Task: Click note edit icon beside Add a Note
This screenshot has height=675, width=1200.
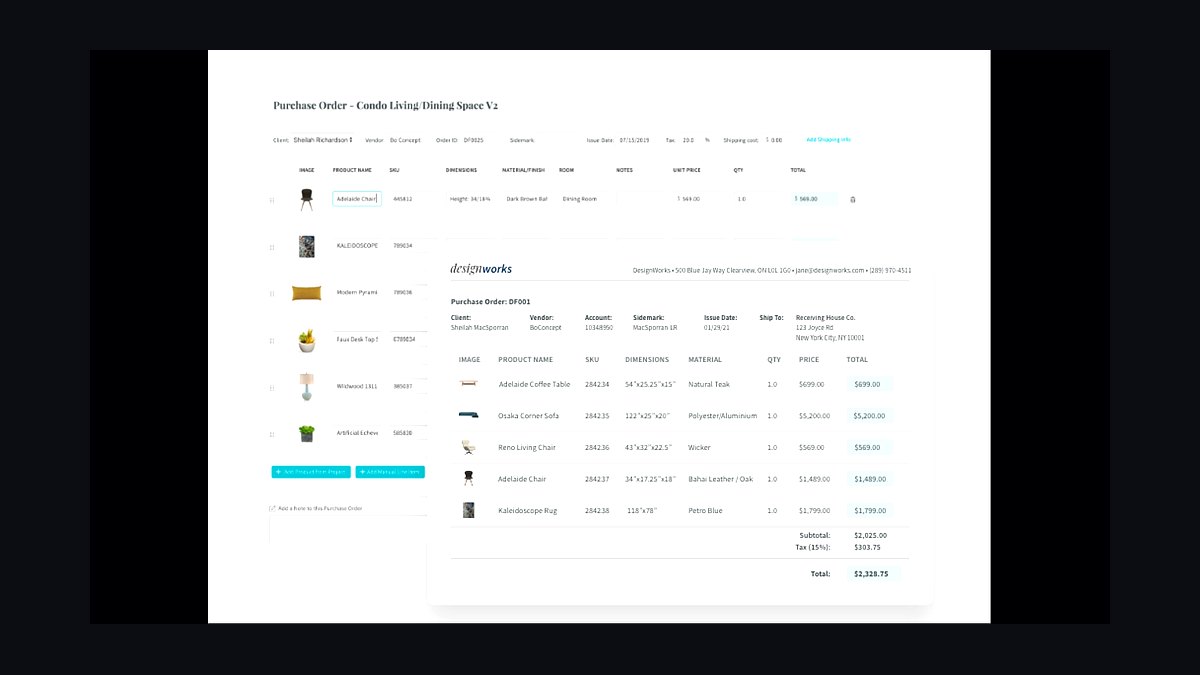Action: pos(273,508)
